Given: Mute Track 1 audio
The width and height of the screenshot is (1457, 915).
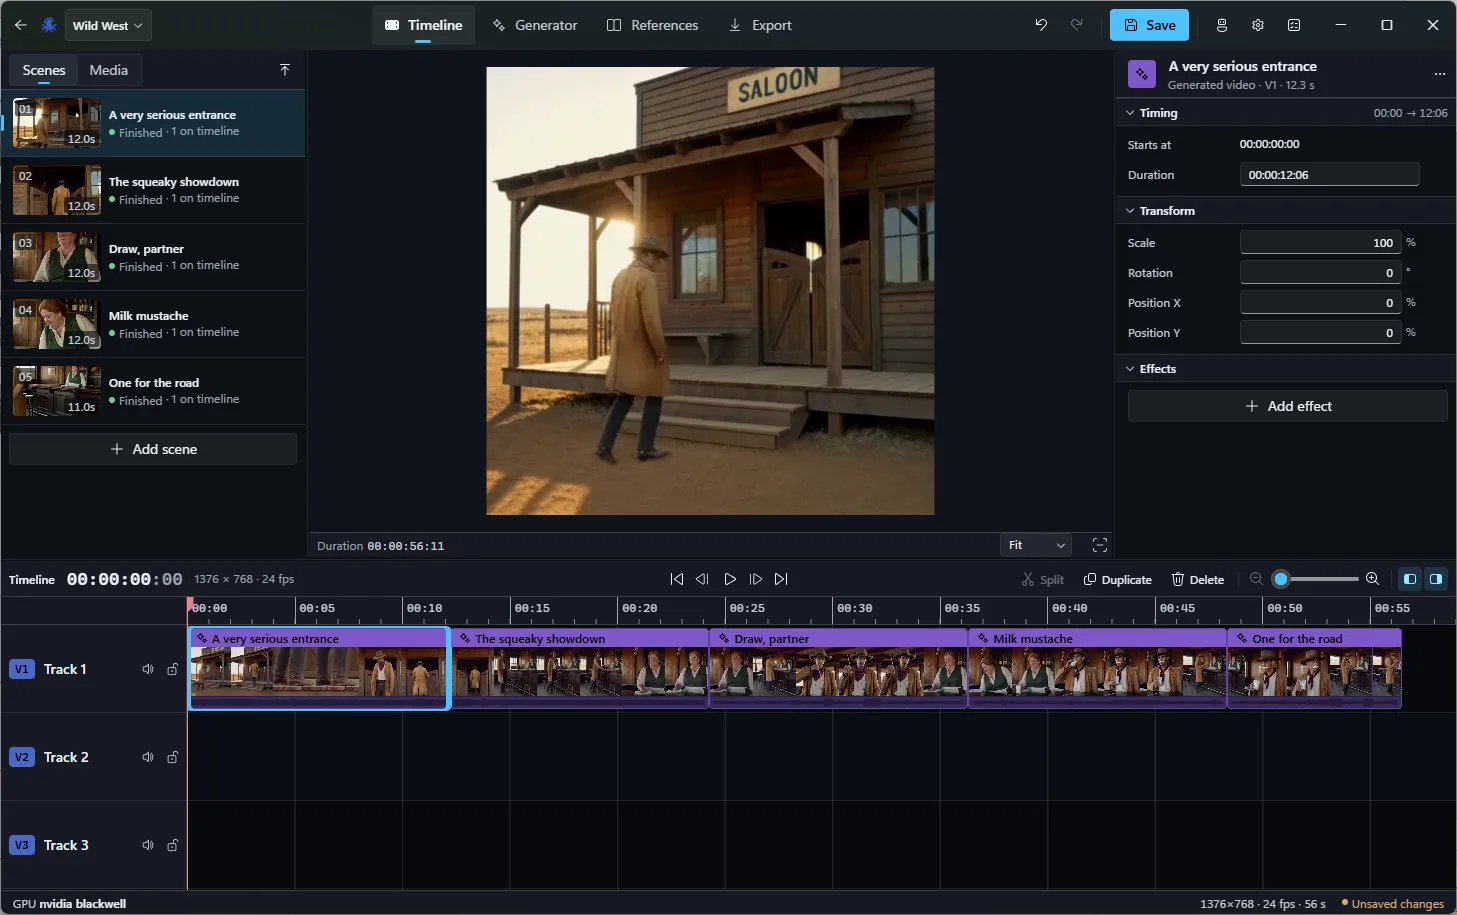Looking at the screenshot, I should click(148, 669).
